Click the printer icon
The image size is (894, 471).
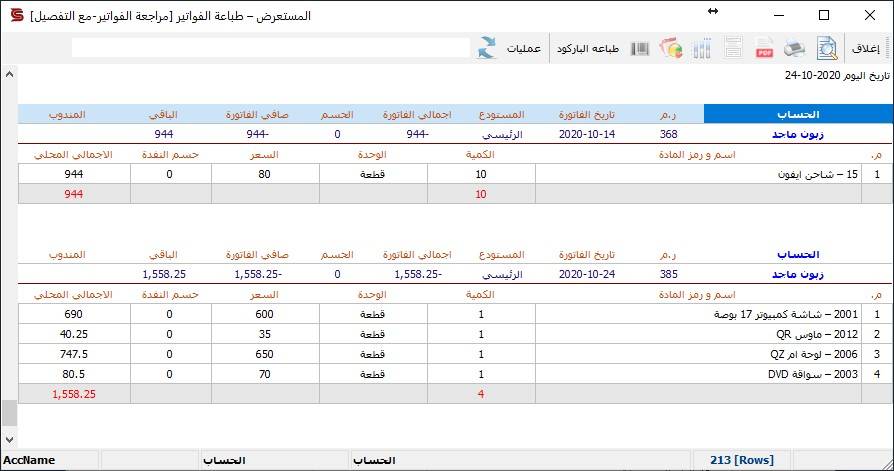pos(794,48)
